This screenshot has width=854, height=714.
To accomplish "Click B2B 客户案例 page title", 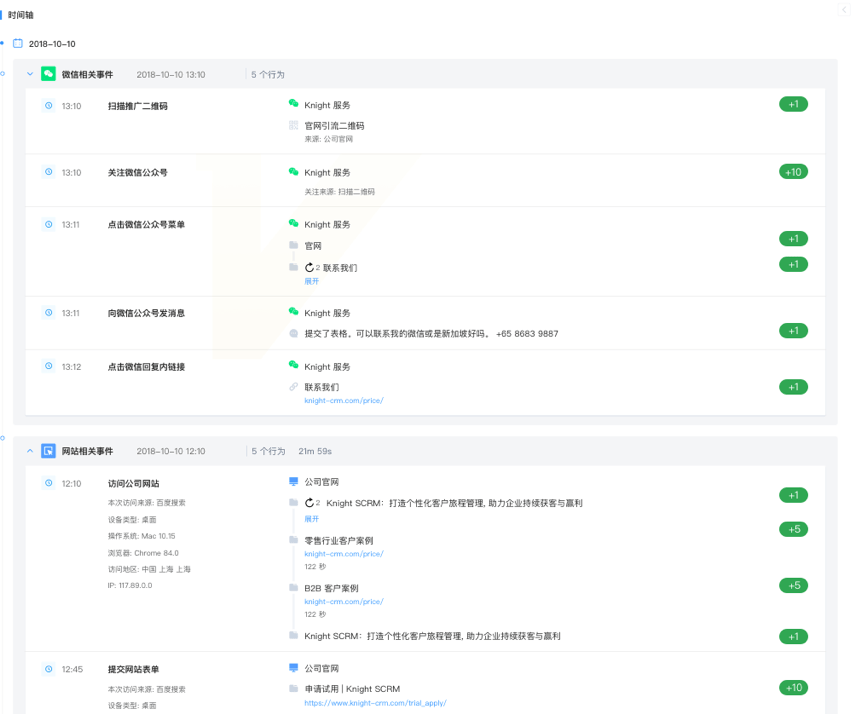I will (x=331, y=588).
